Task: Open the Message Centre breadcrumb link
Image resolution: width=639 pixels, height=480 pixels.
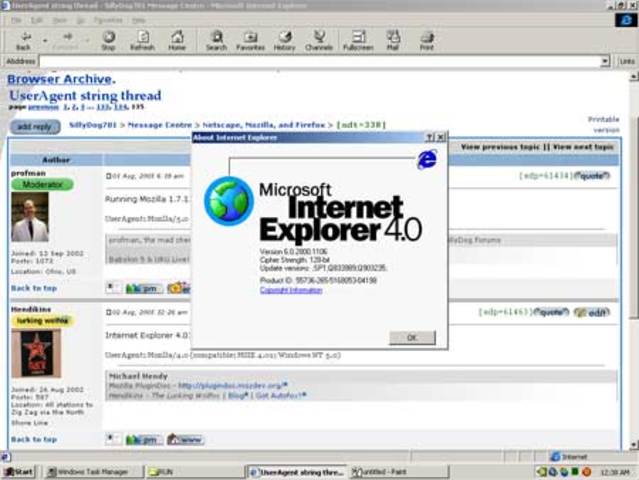Action: [159, 125]
